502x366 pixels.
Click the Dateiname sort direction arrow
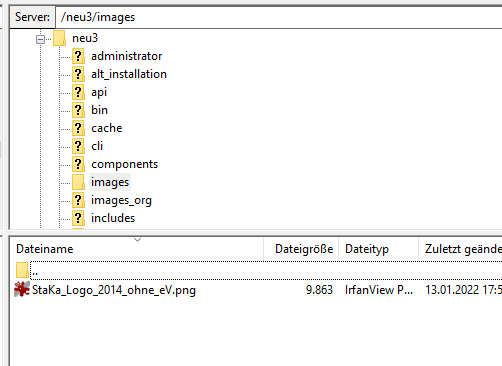(x=137, y=240)
